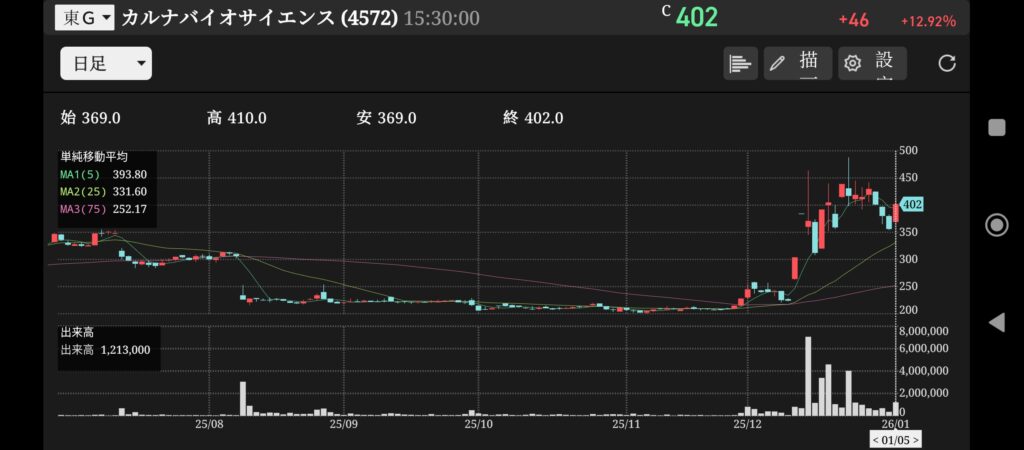Click the 01/05 date cursor label
Image resolution: width=1024 pixels, height=450 pixels.
pos(895,439)
